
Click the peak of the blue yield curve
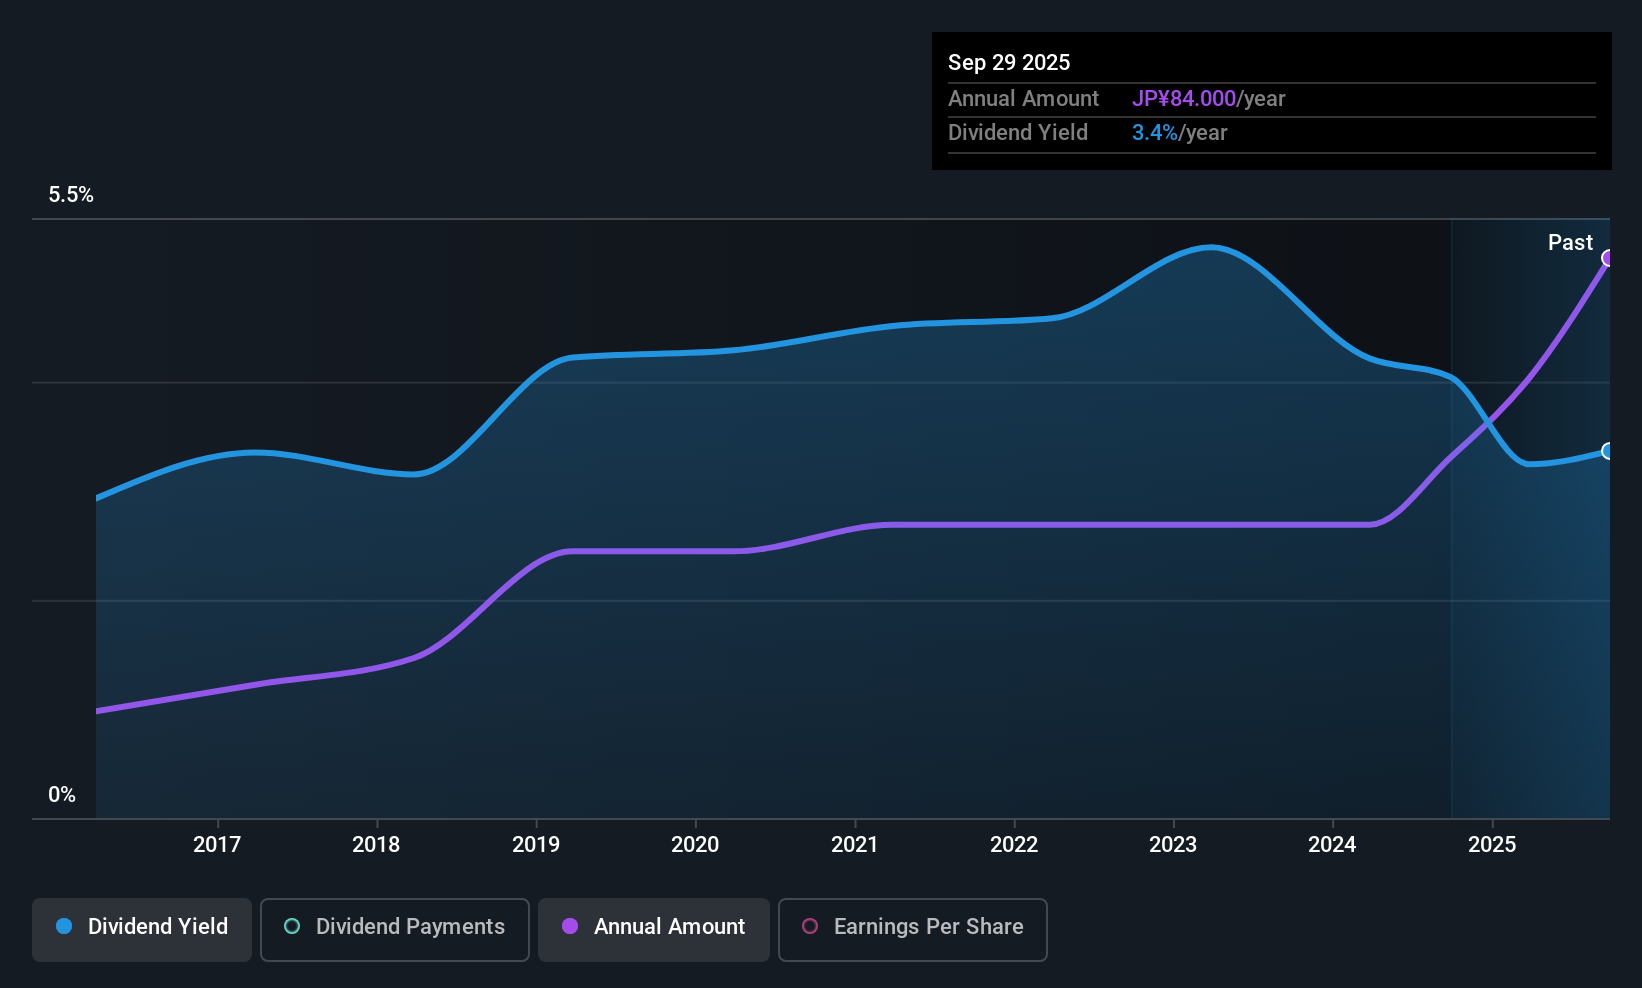tap(1212, 247)
